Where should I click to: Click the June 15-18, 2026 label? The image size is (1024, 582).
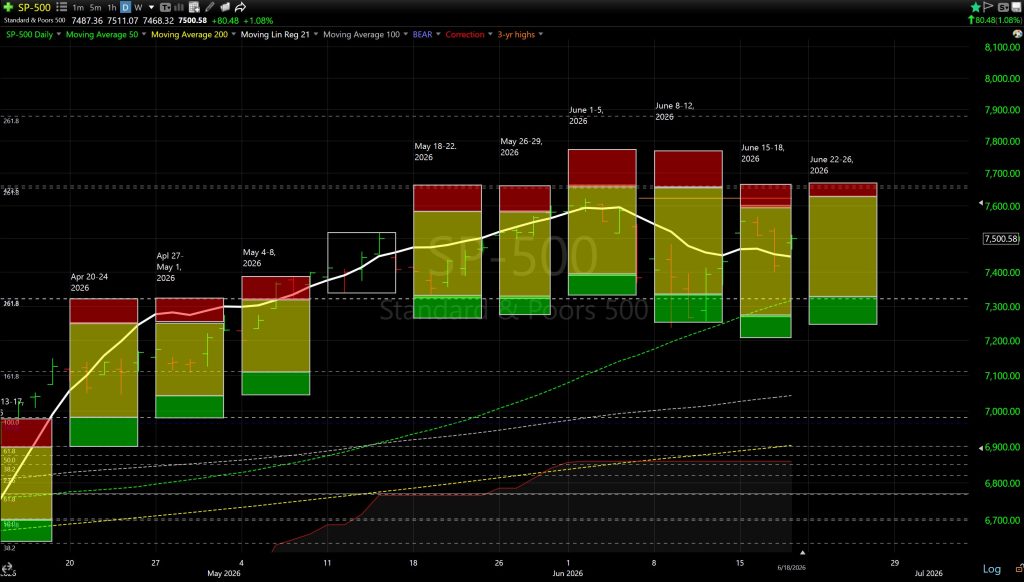coord(761,153)
